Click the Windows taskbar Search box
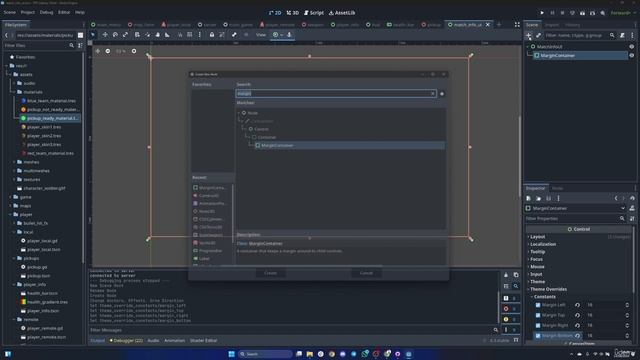The width and height of the screenshot is (640, 360). pos(265,354)
